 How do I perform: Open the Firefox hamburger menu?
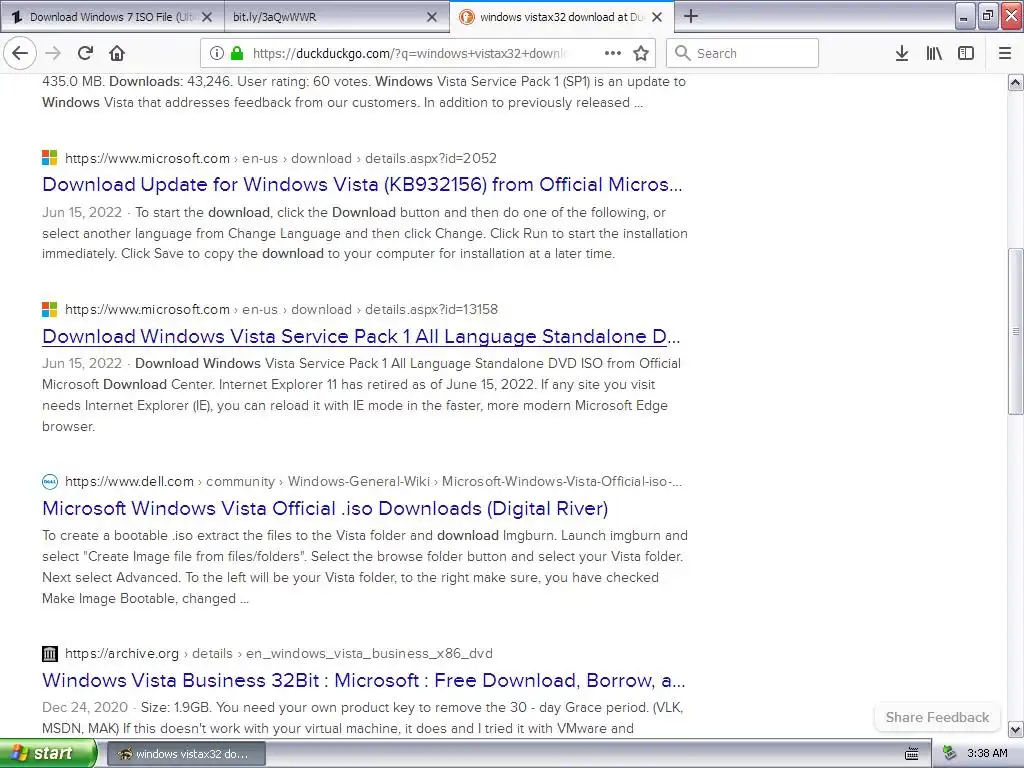[x=1005, y=54]
